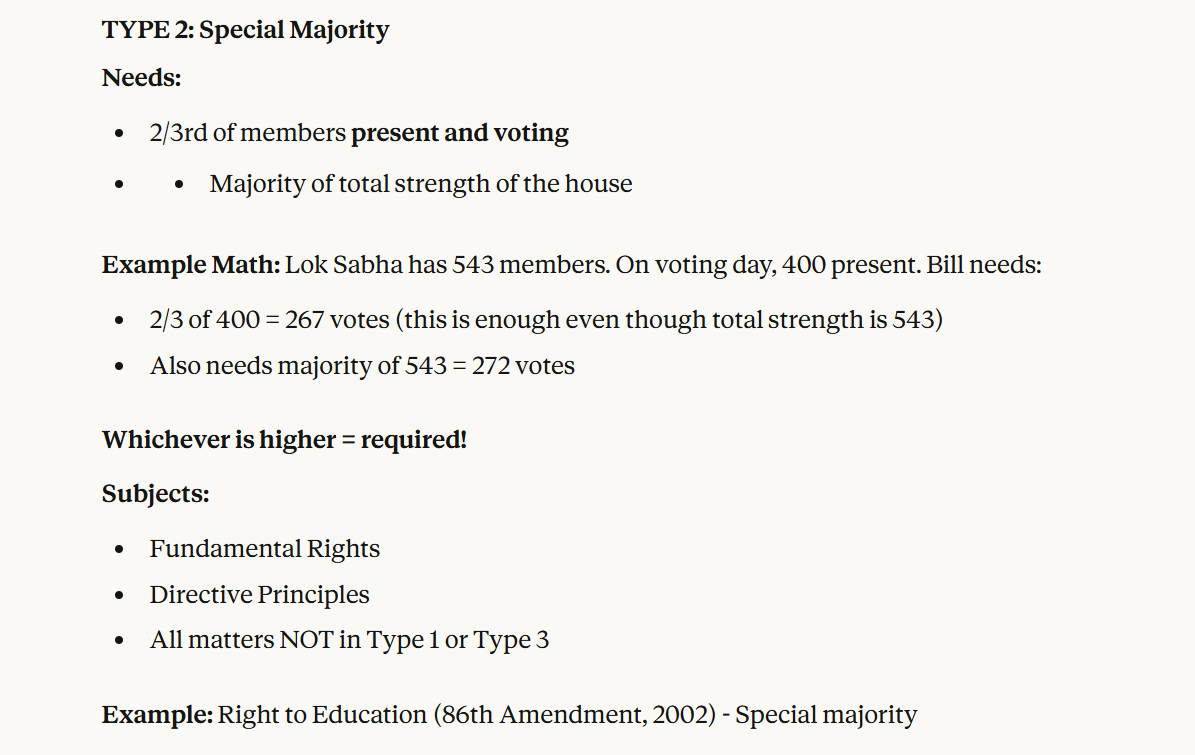The width and height of the screenshot is (1195, 755).
Task: Click "Majority of total strength of the house"
Action: 420,184
